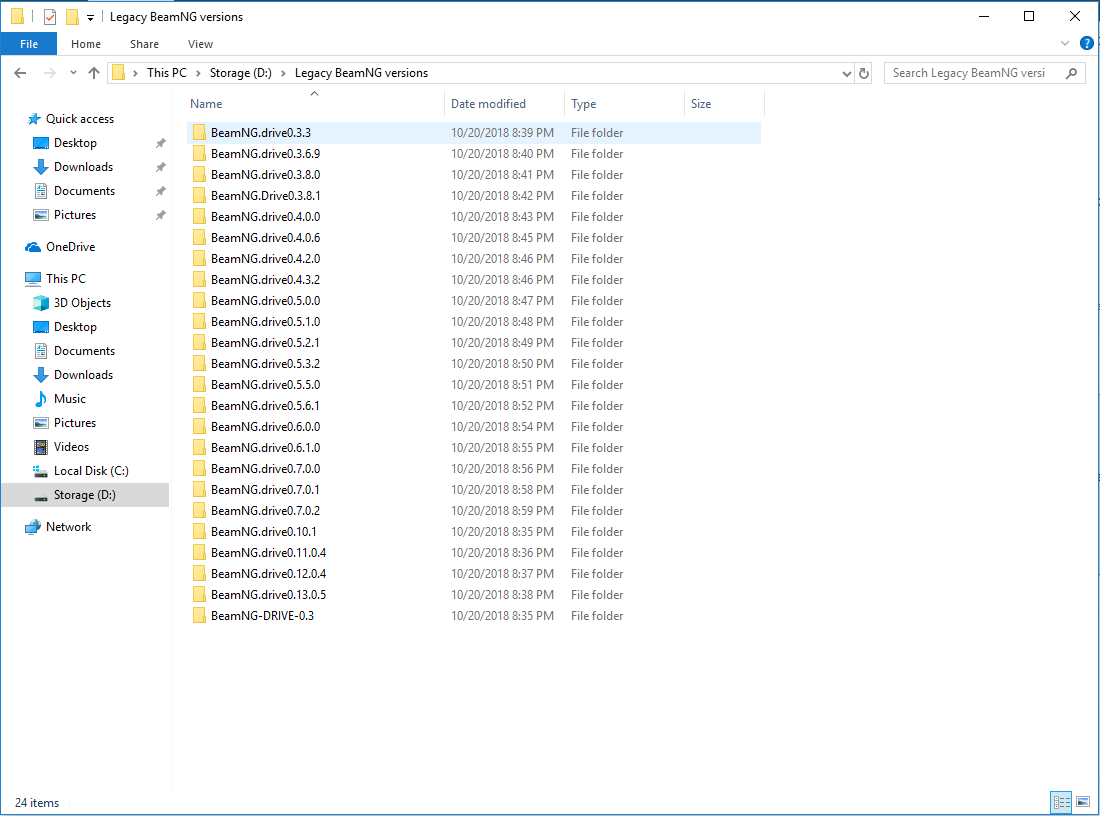Switch to Details view in status bar
Image resolution: width=1100 pixels, height=816 pixels.
(x=1061, y=802)
